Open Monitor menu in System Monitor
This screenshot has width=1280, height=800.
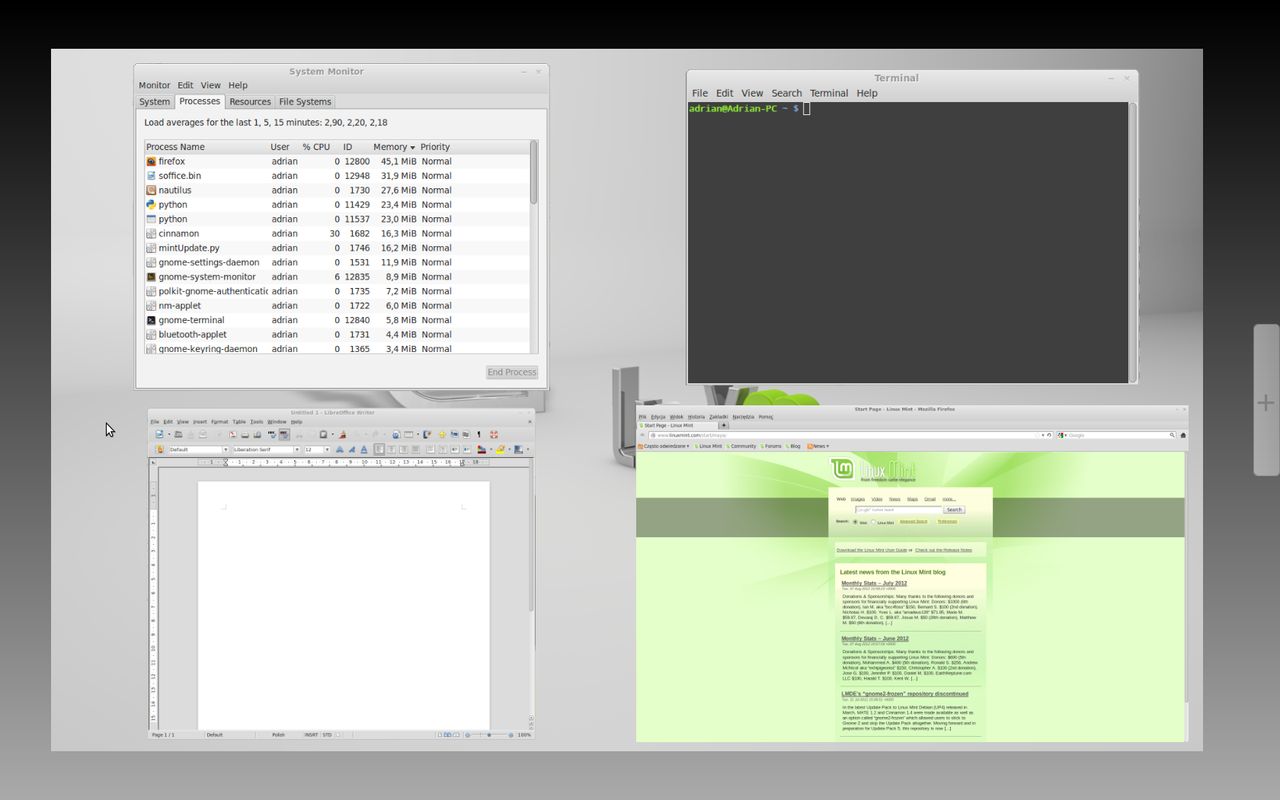(154, 85)
